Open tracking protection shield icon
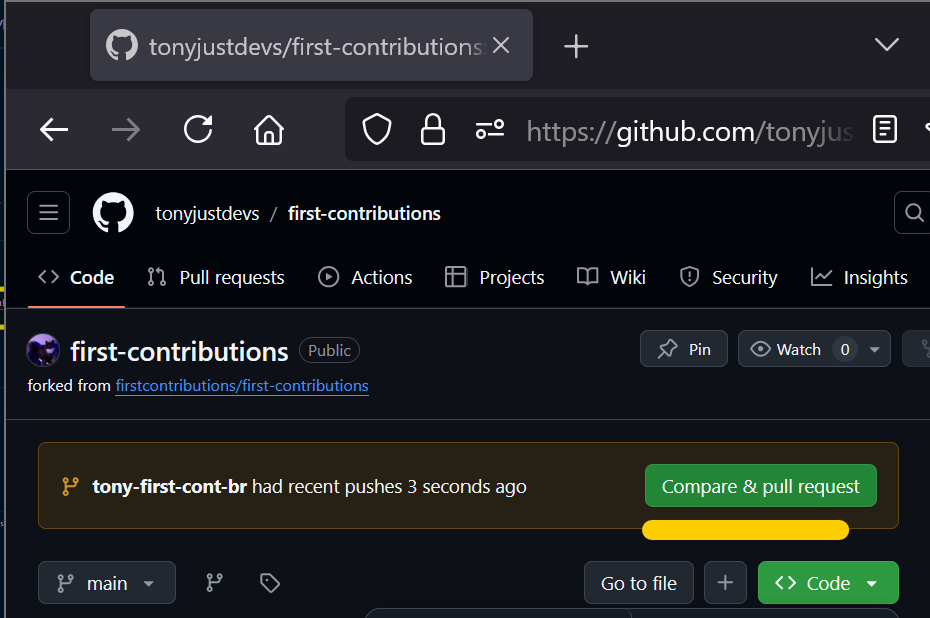Image resolution: width=930 pixels, height=618 pixels. click(x=377, y=129)
